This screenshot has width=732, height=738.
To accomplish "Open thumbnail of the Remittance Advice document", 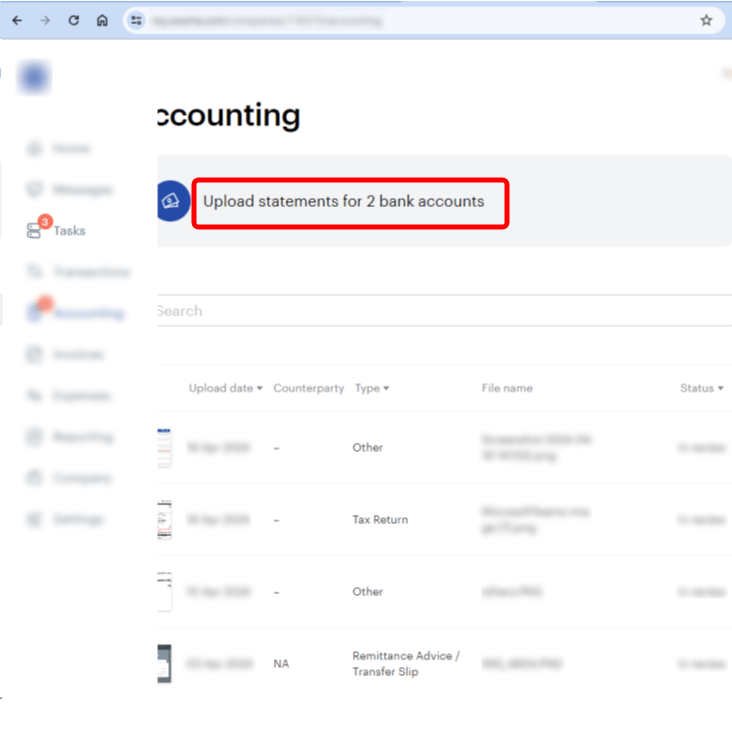I will coord(164,664).
